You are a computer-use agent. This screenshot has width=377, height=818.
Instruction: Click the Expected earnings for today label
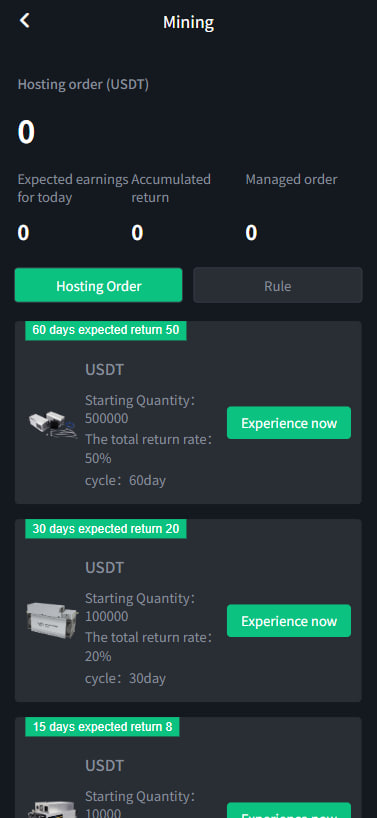(73, 188)
